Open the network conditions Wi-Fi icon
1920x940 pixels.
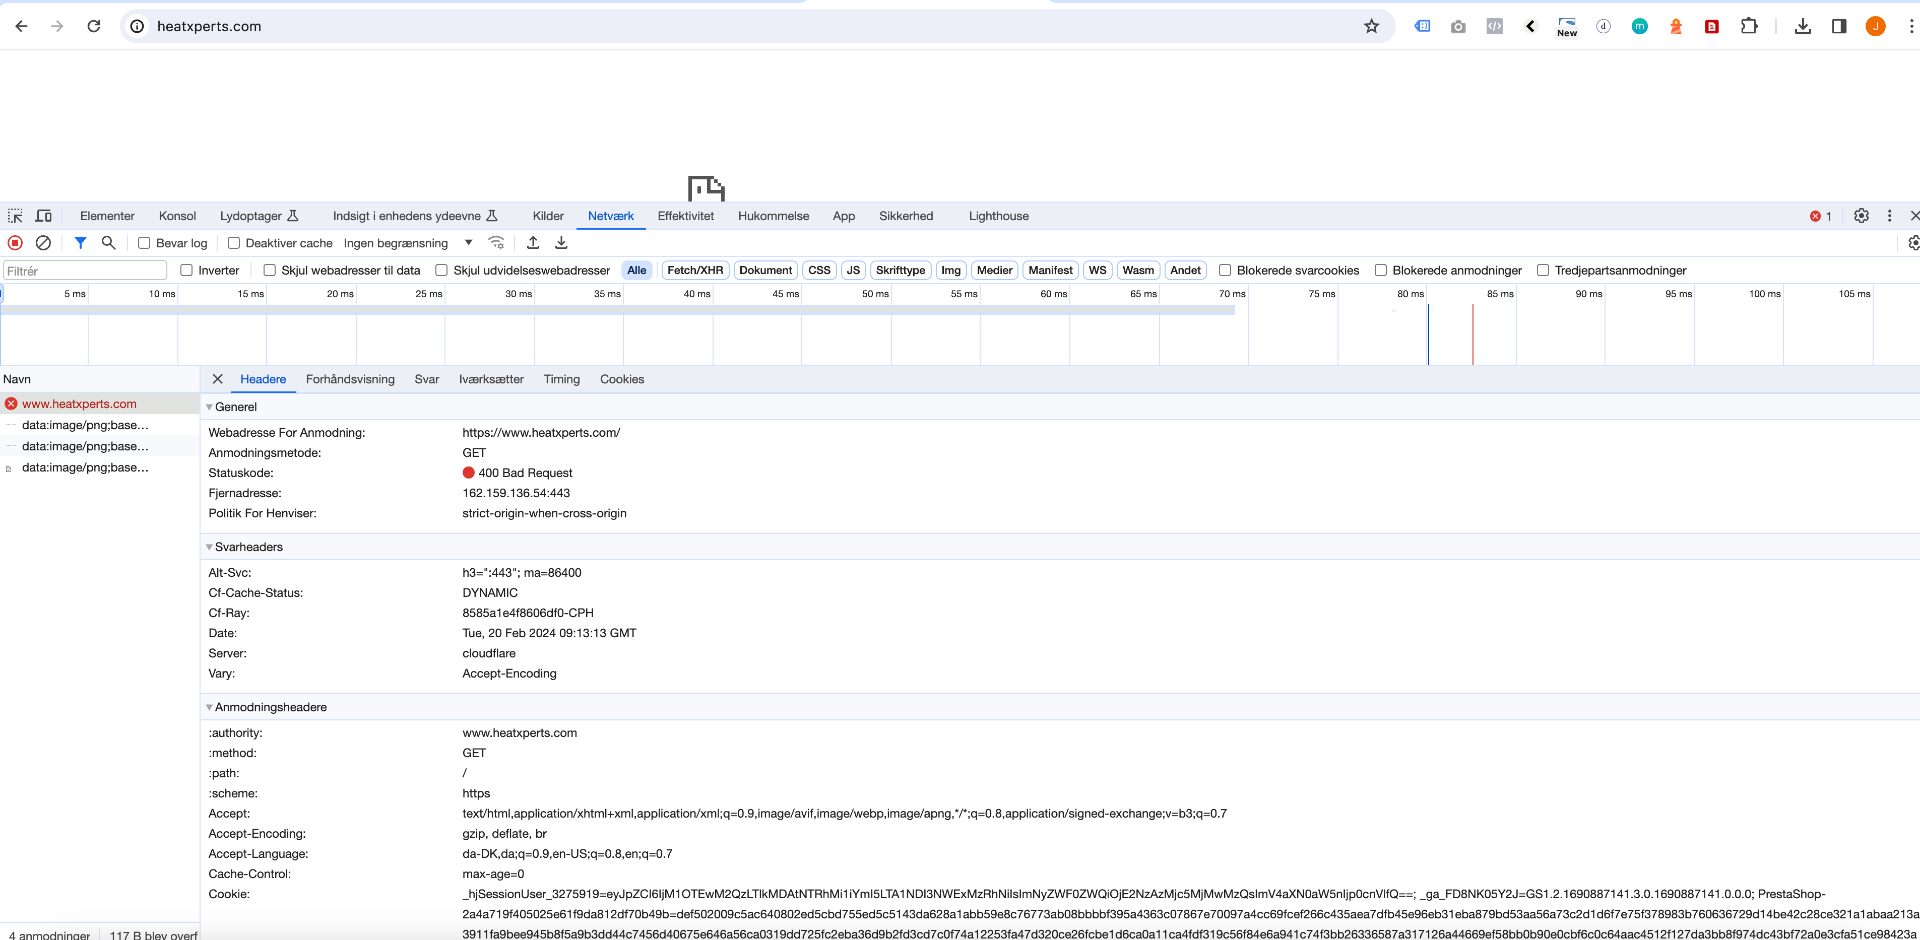[x=496, y=243]
